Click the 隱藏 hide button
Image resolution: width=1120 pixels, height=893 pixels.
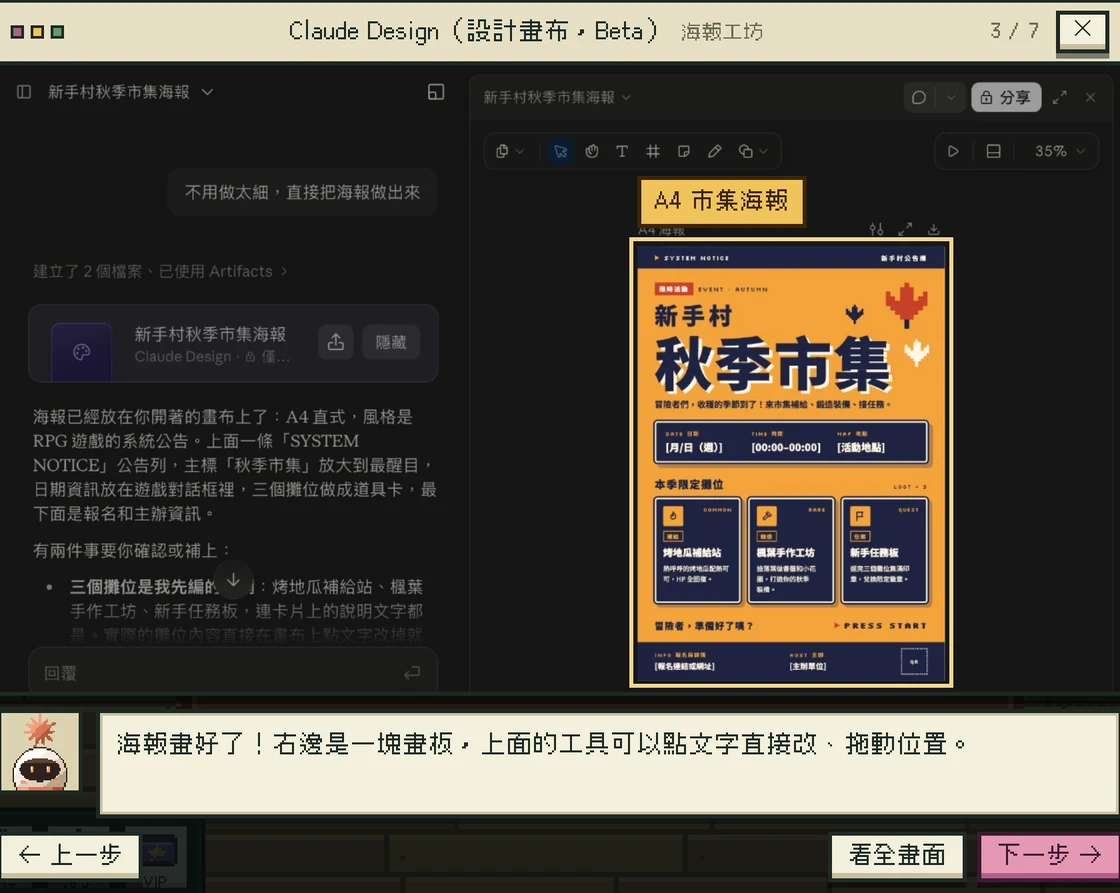coord(391,342)
